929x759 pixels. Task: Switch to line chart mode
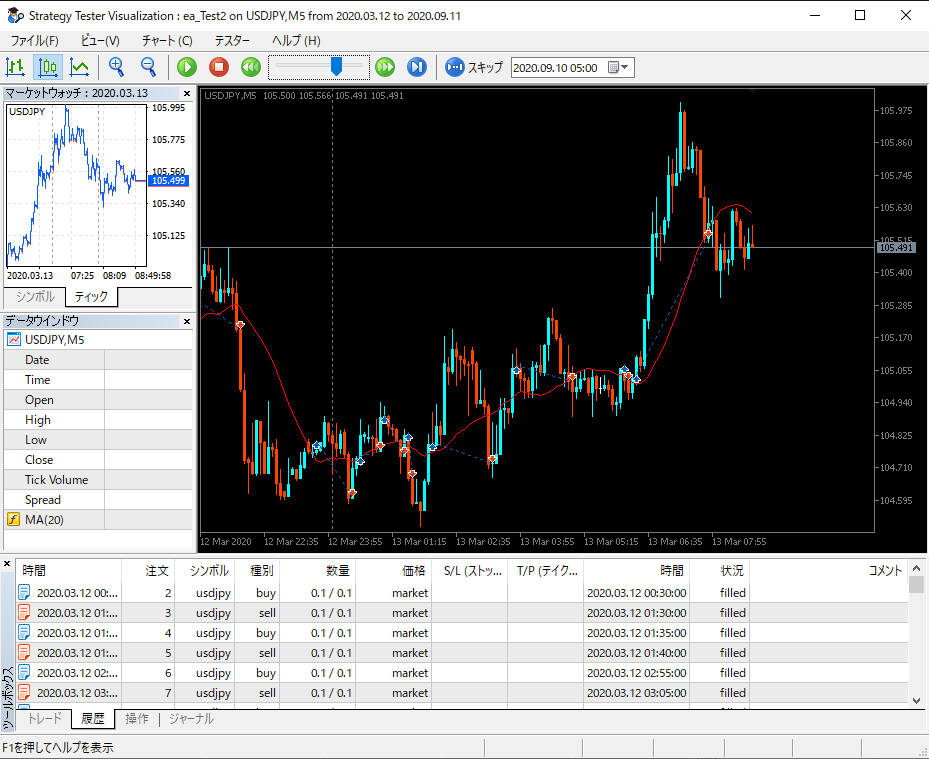[79, 67]
